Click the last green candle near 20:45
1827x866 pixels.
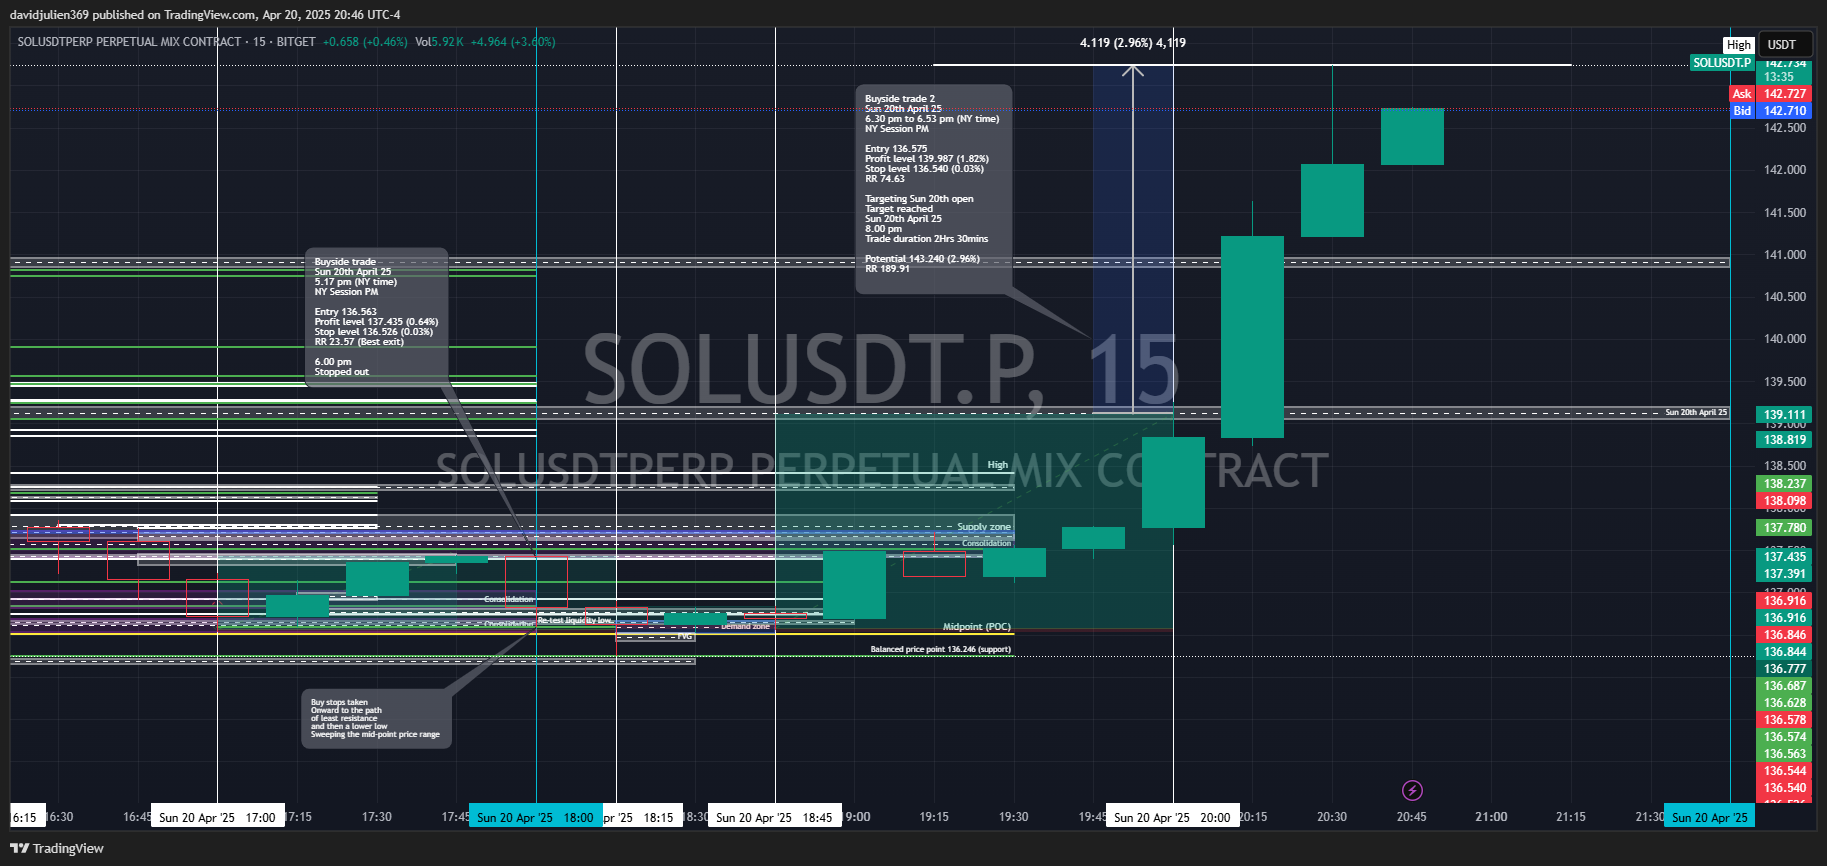(x=1412, y=137)
